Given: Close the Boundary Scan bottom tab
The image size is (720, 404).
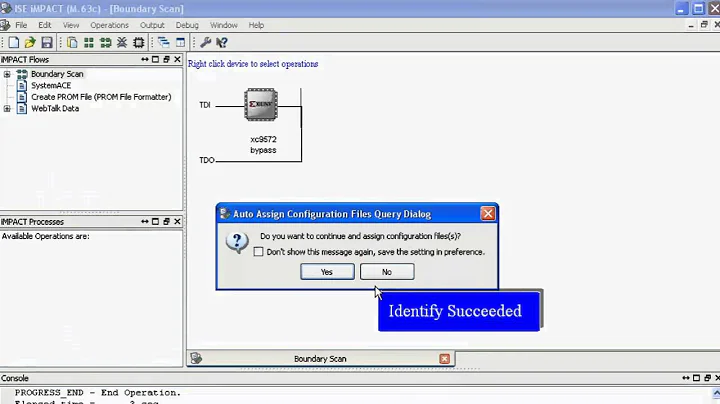Looking at the screenshot, I should coord(444,359).
